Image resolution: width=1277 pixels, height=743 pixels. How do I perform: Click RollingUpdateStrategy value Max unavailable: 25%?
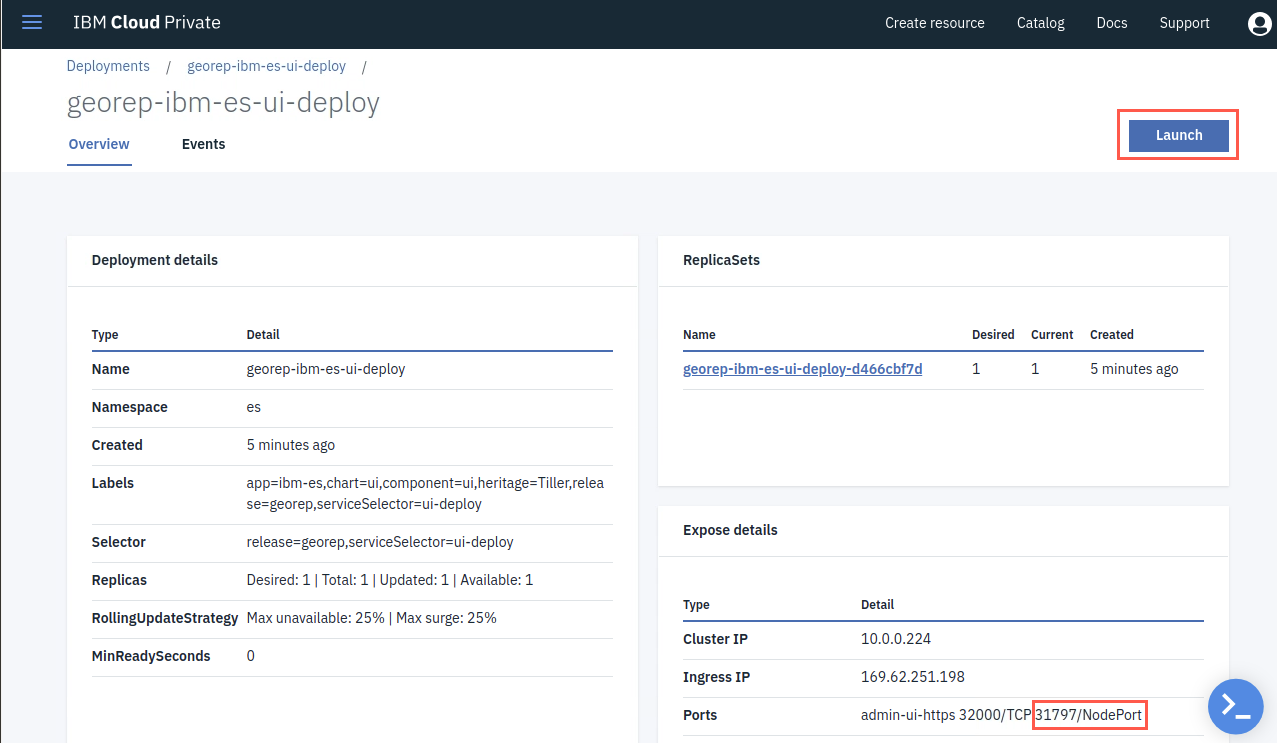click(x=372, y=618)
